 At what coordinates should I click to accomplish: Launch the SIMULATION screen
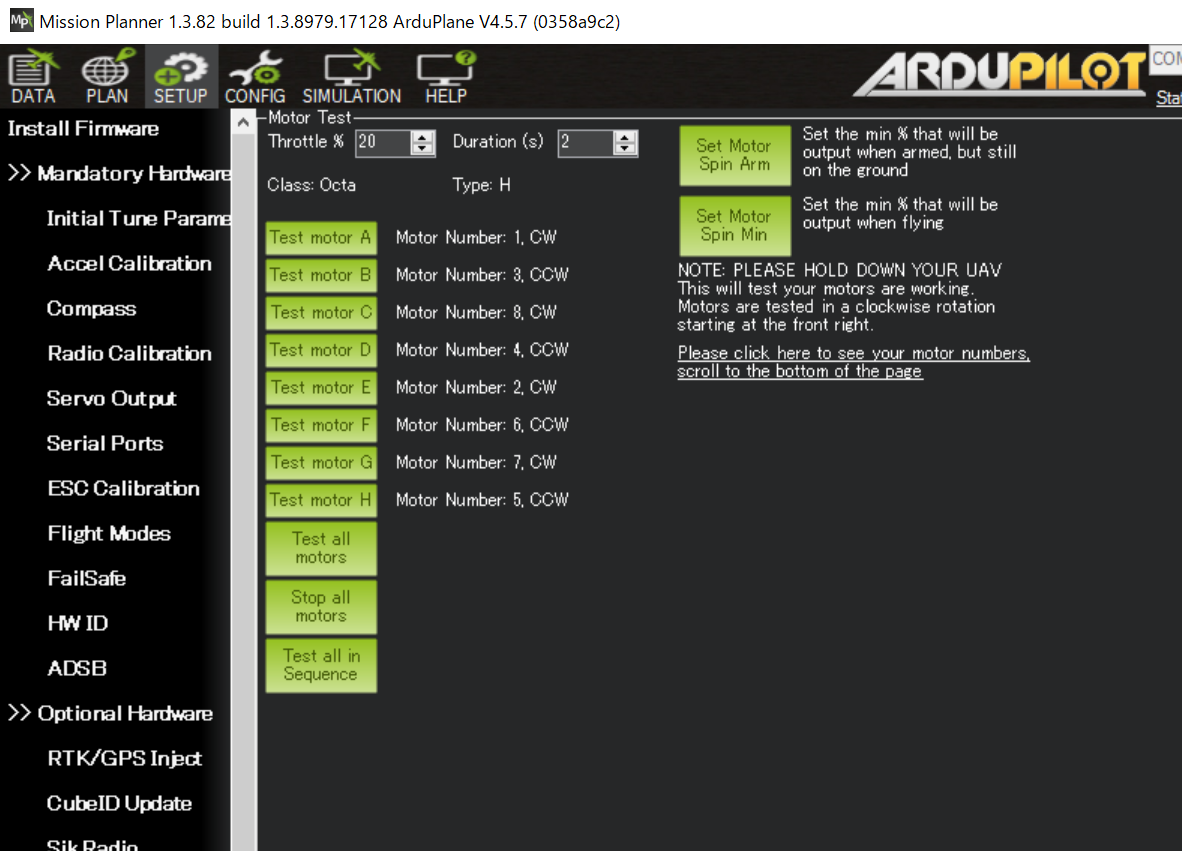click(352, 75)
